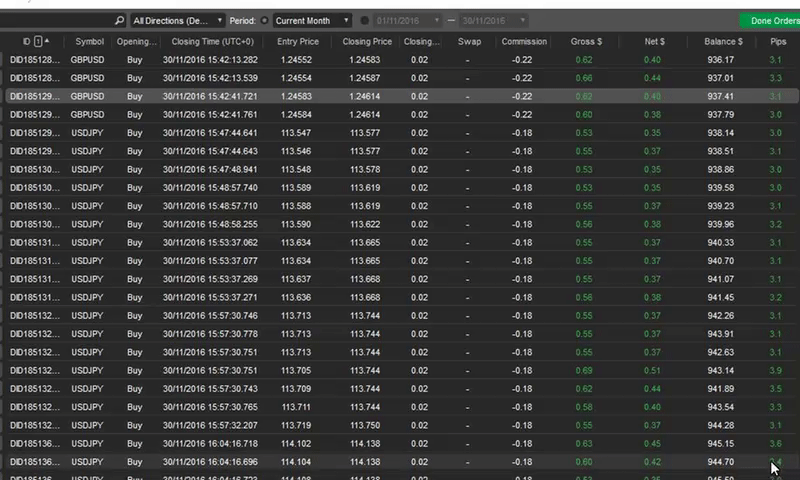Click commission -0.22 in the 937.79 balance row
This screenshot has width=800, height=480.
(x=522, y=115)
